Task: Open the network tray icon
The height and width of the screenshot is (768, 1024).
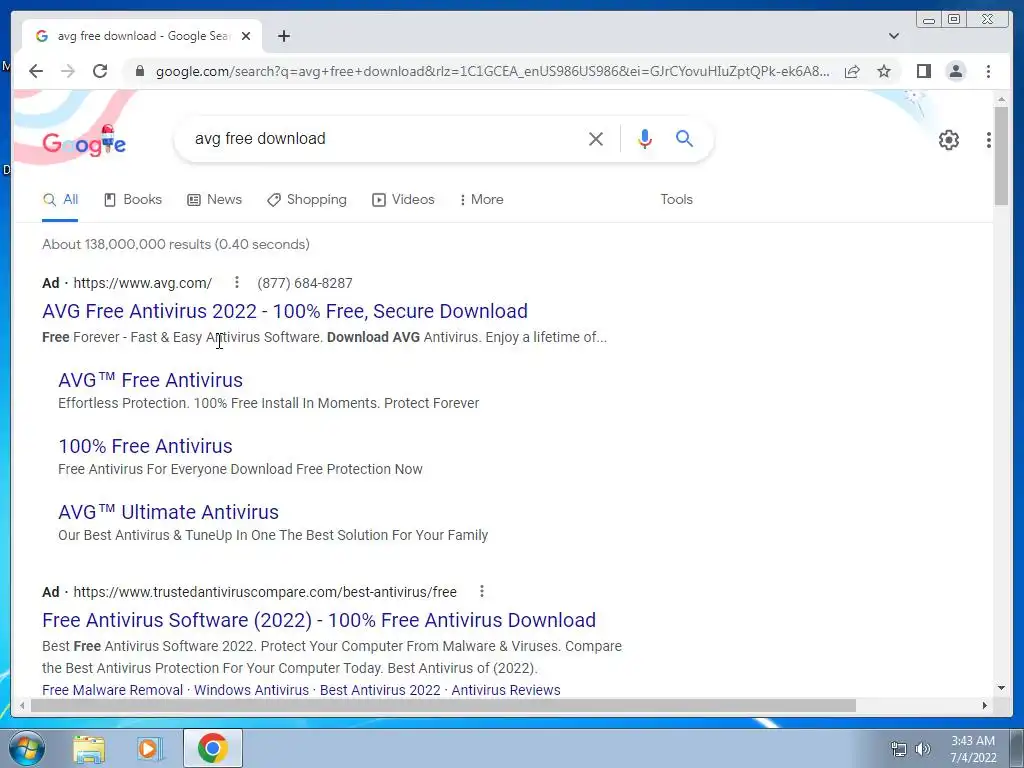Action: (x=899, y=749)
